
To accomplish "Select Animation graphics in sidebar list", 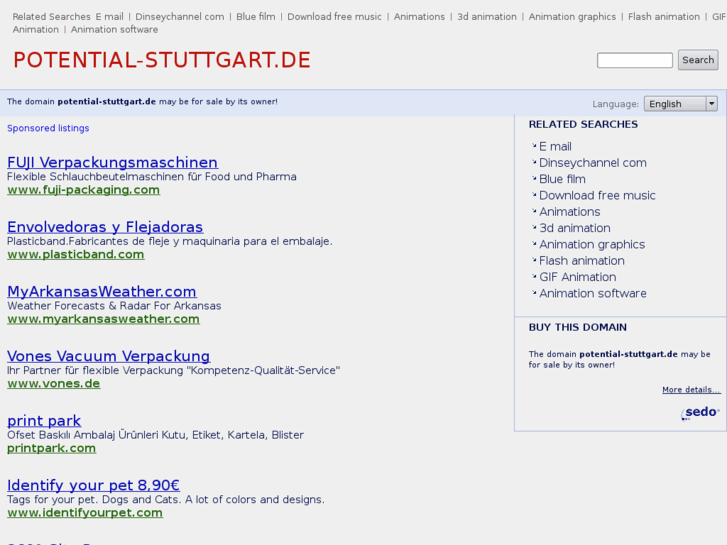I will click(x=592, y=244).
